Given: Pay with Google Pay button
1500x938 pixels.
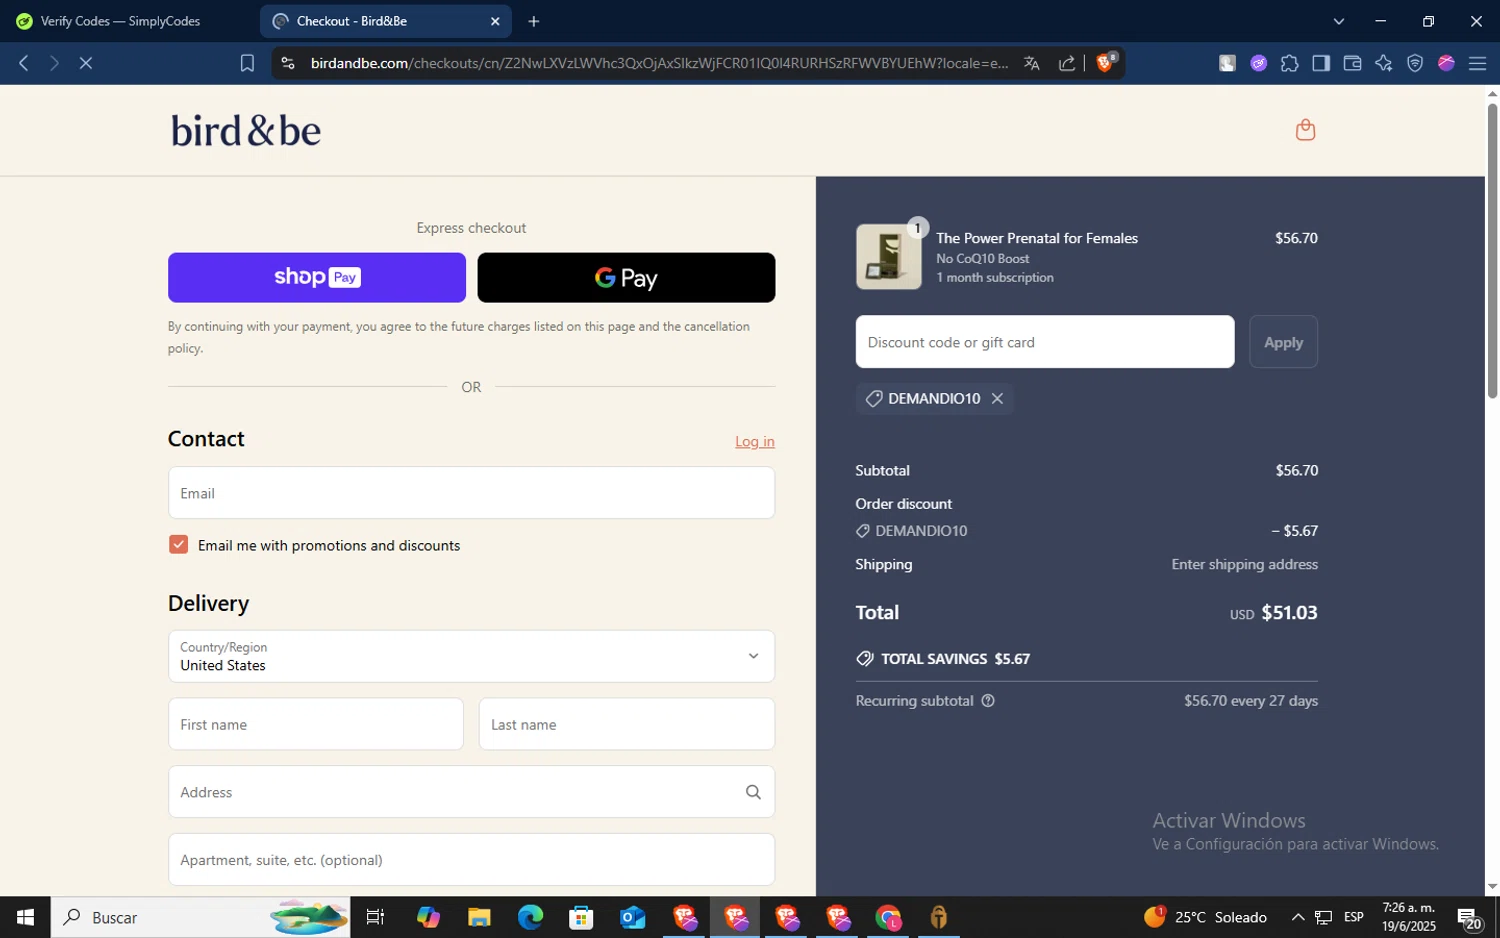Looking at the screenshot, I should pos(626,278).
